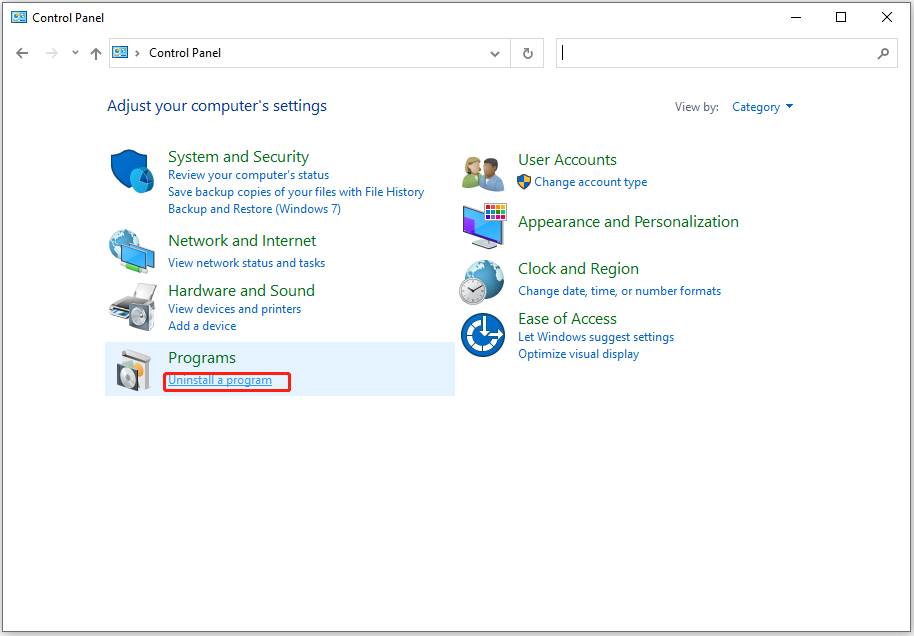Image resolution: width=914 pixels, height=636 pixels.
Task: Open Network and Internet category
Action: [x=242, y=241]
